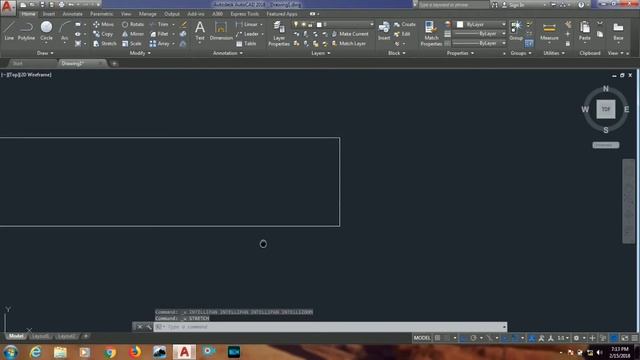Viewport: 640px width, 360px height.
Task: Open annotation scale 1:1 dropdown
Action: tap(563, 338)
